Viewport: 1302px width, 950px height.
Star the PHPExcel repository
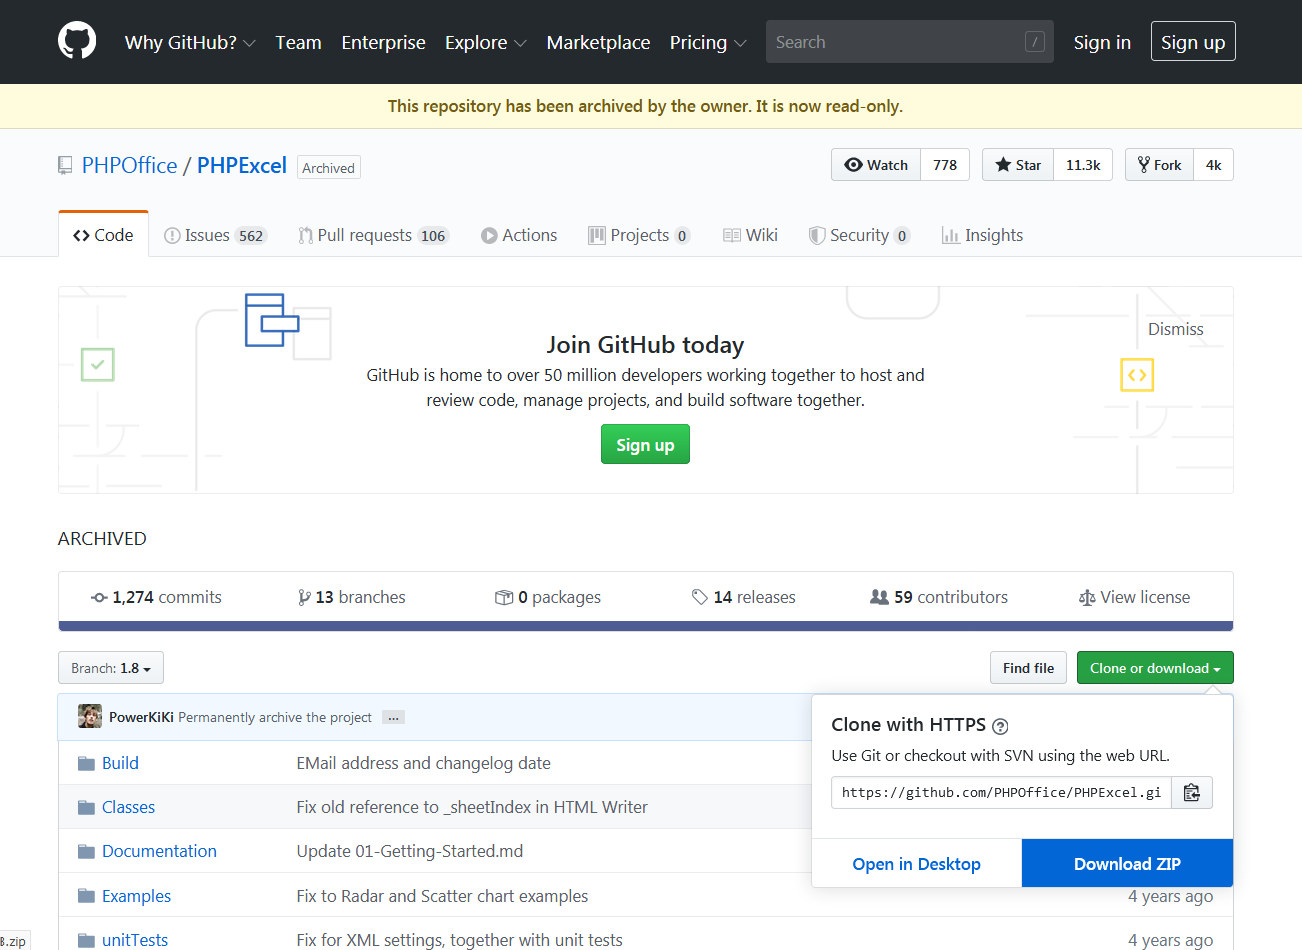(1018, 165)
